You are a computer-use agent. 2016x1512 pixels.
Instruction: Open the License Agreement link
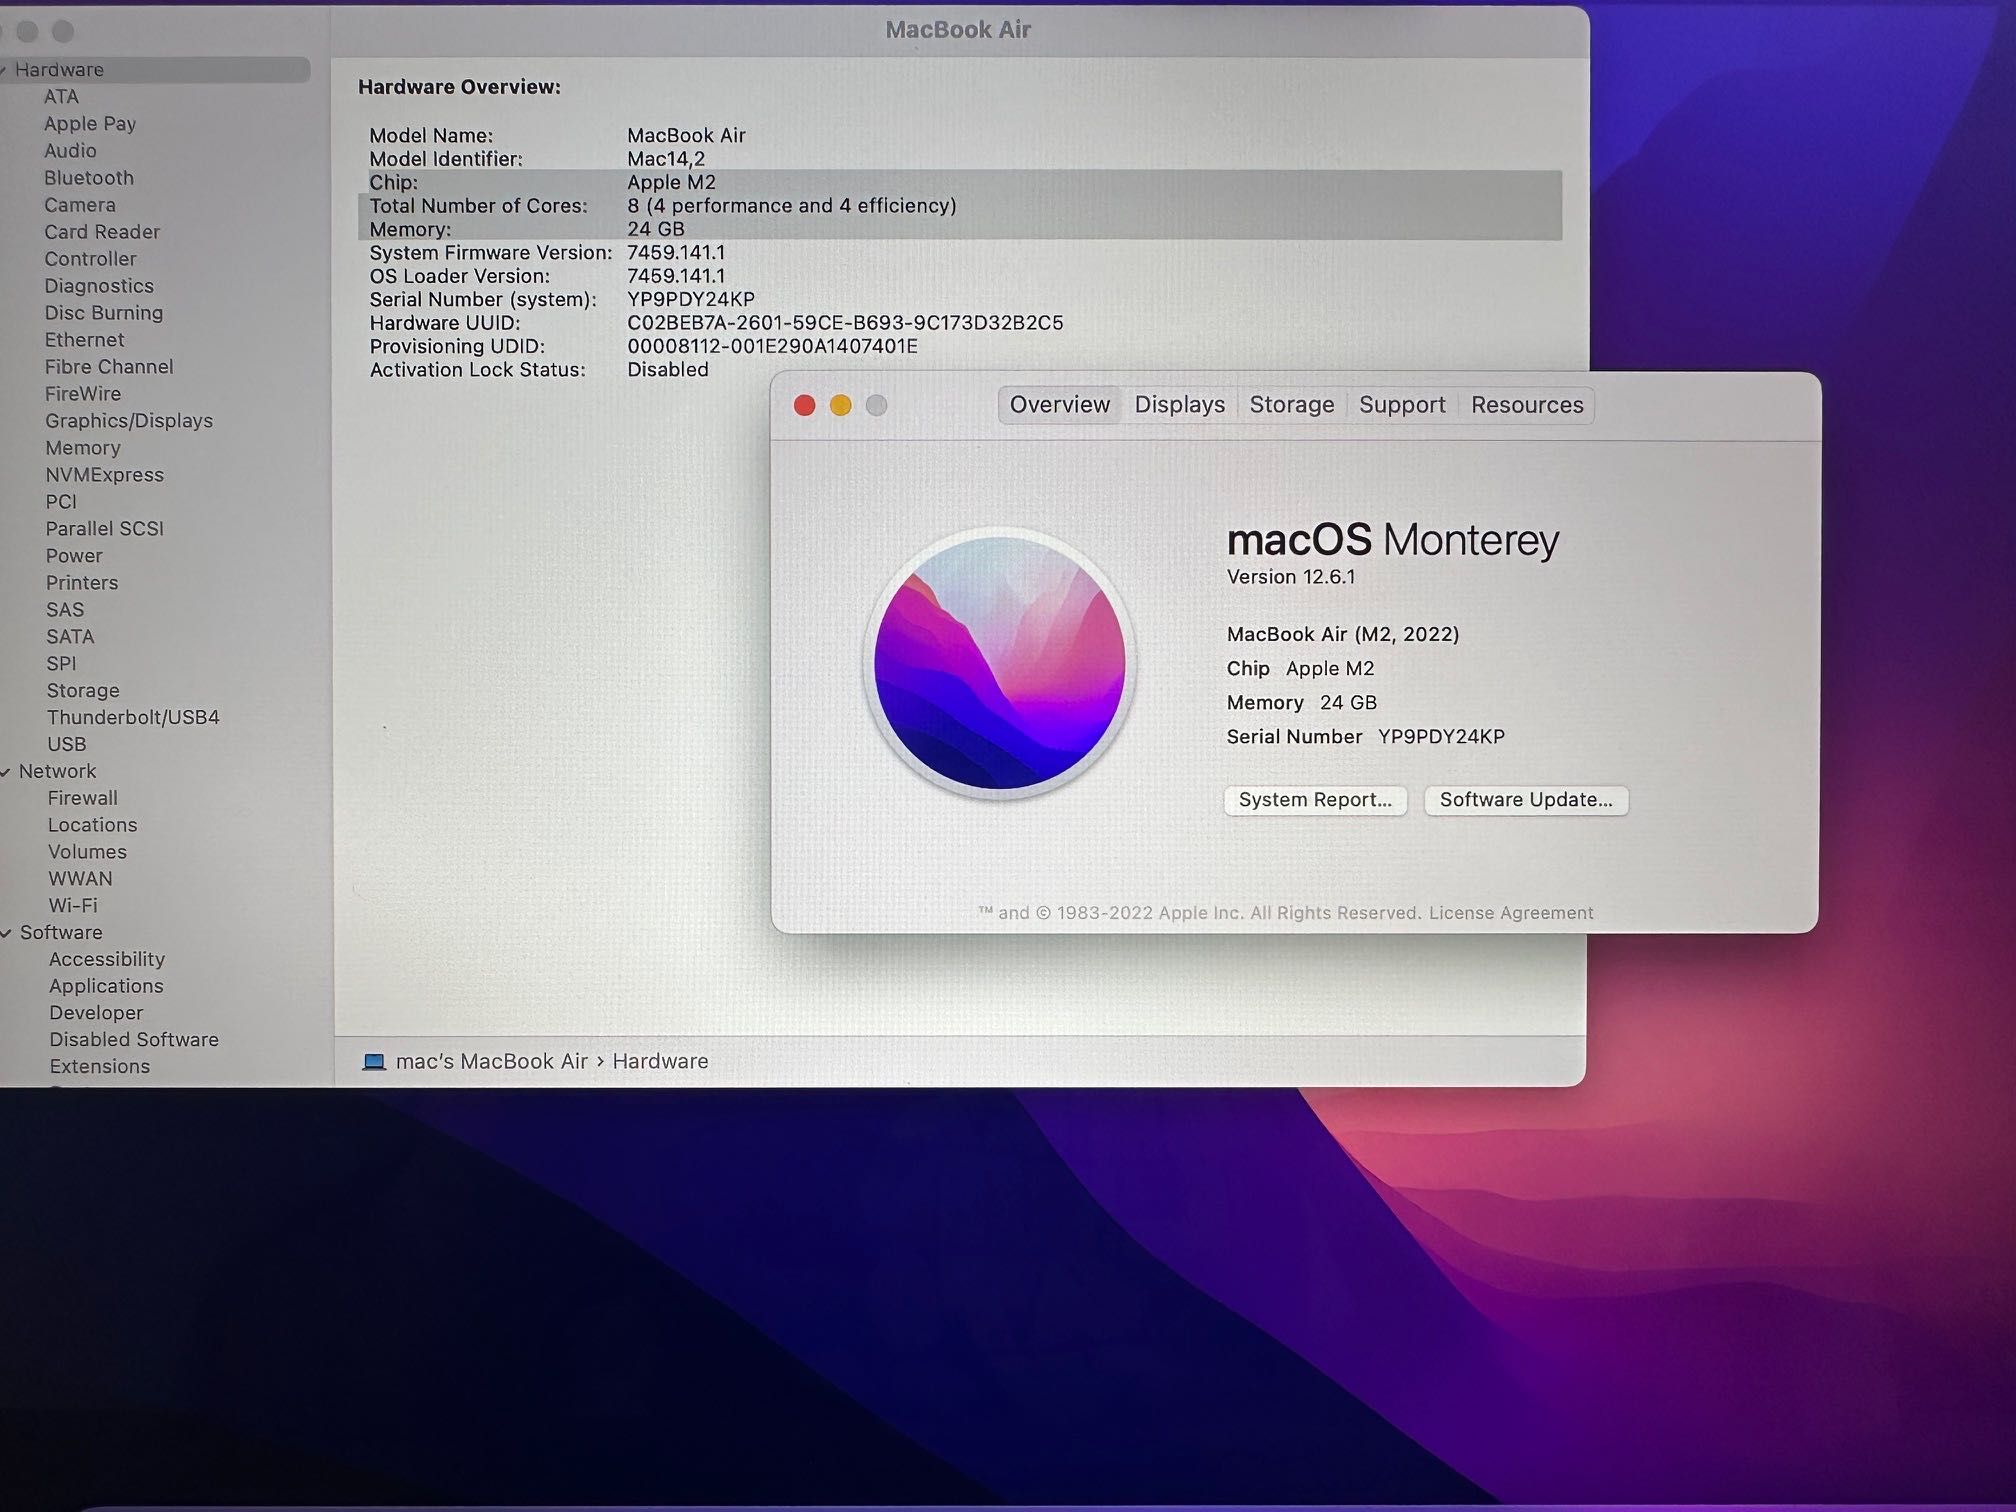point(1511,913)
